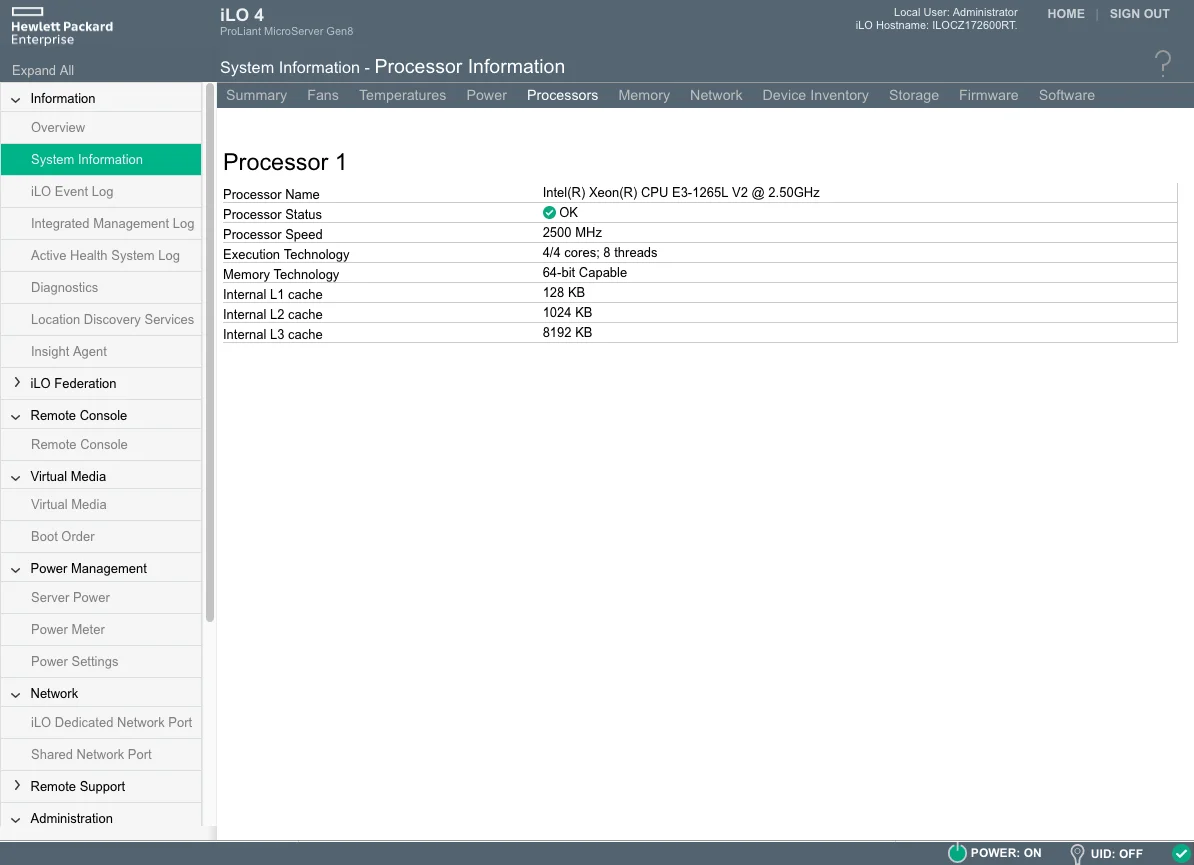The image size is (1194, 865).
Task: Click the Internal L3 cache label
Action: click(x=273, y=334)
